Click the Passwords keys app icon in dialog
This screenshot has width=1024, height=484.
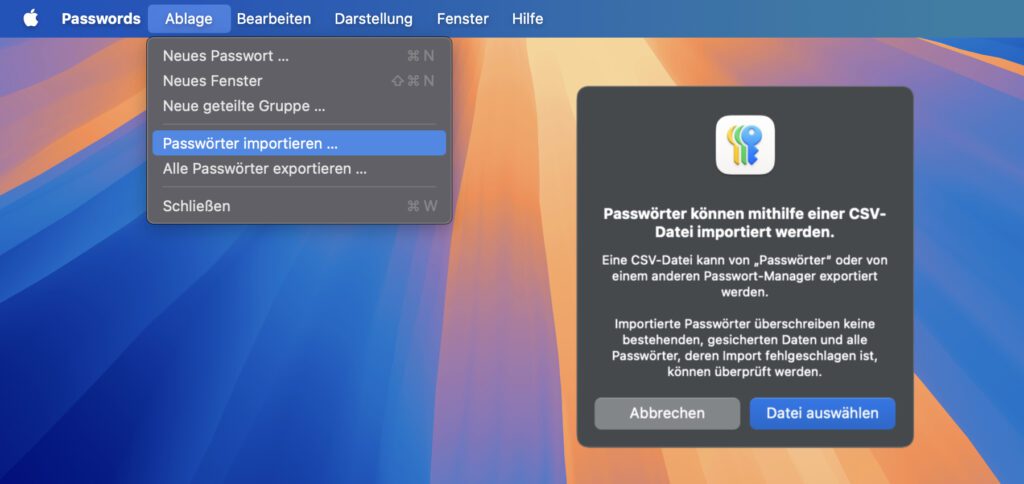[x=745, y=145]
